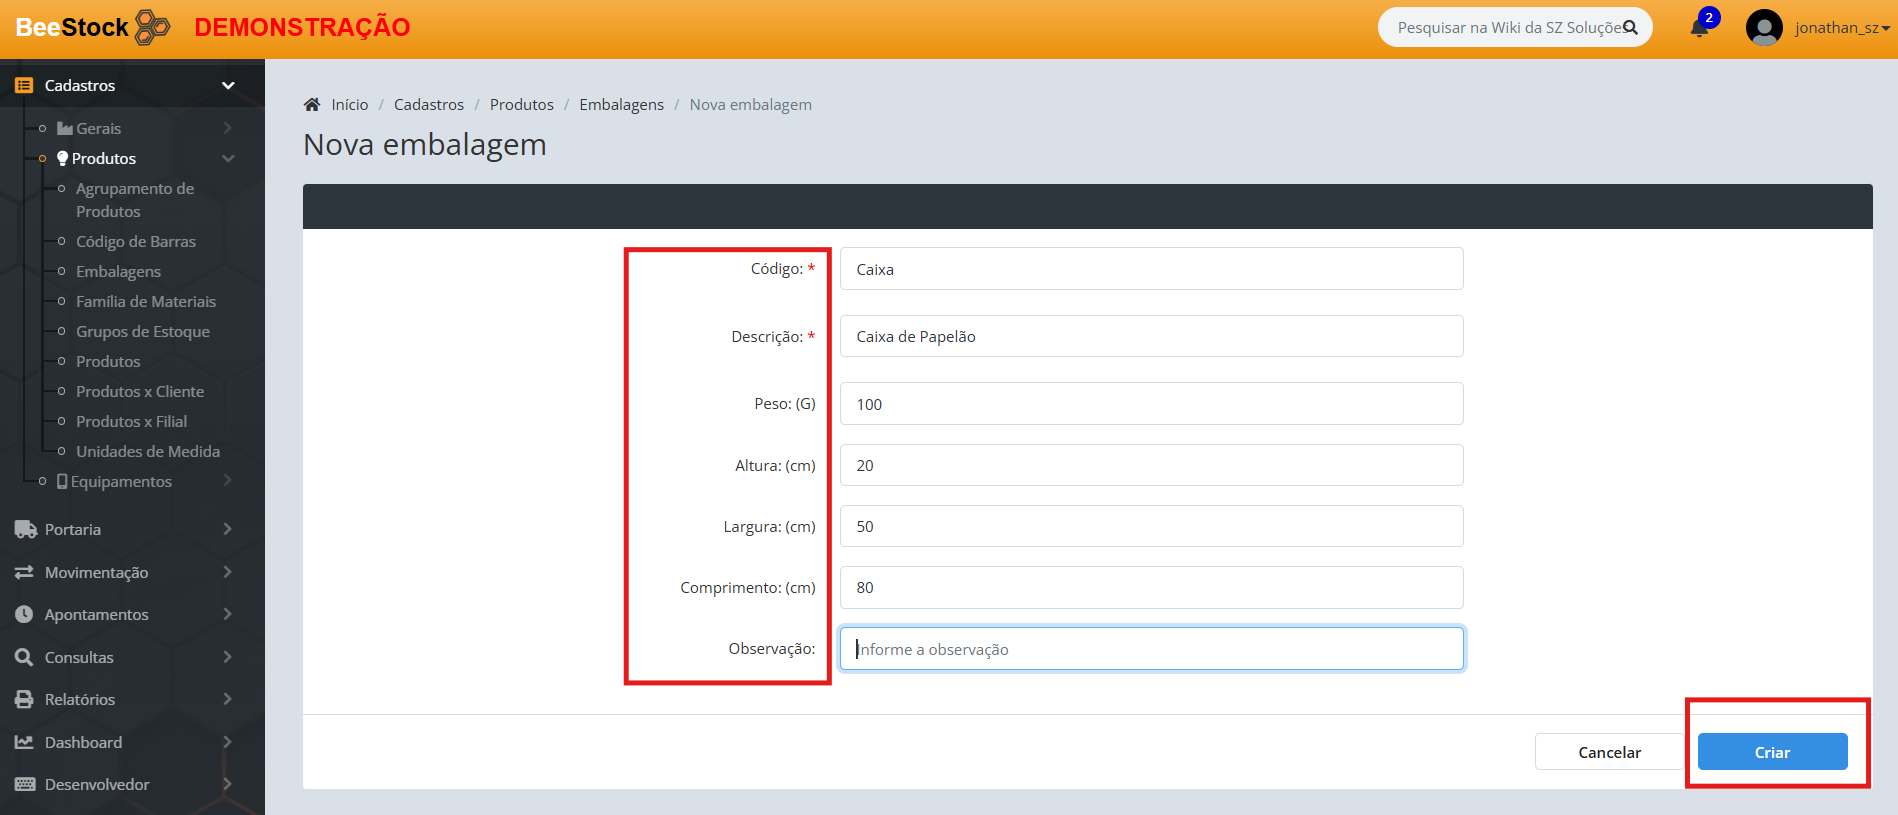This screenshot has width=1898, height=815.
Task: Open Relatórios via its printer icon
Action: coord(25,699)
